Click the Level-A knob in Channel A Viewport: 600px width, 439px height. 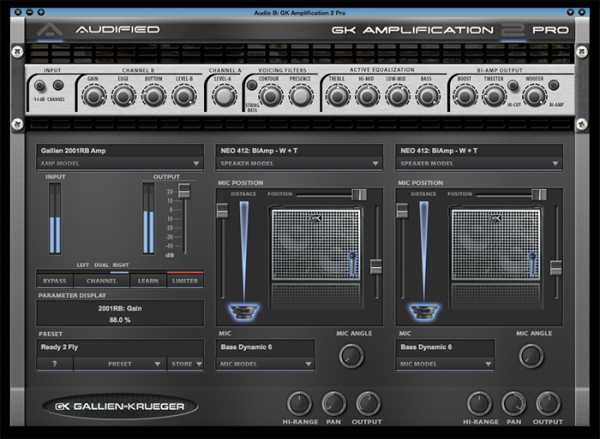223,96
